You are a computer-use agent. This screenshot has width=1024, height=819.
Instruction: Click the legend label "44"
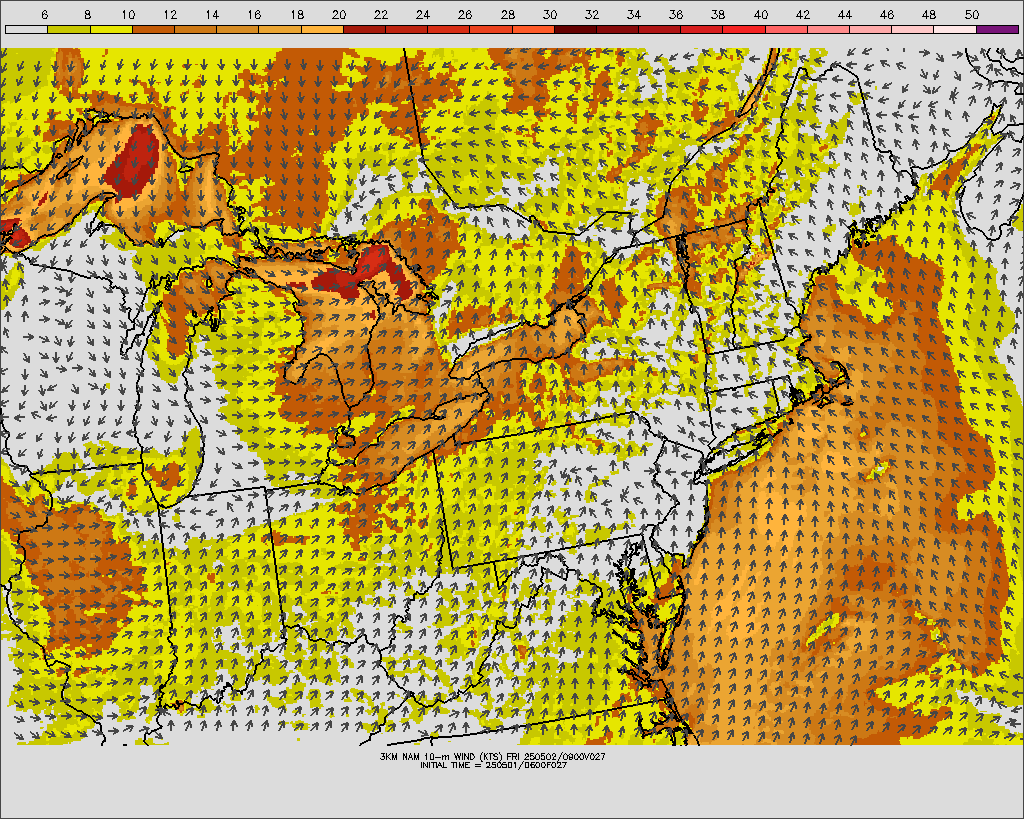tap(844, 14)
